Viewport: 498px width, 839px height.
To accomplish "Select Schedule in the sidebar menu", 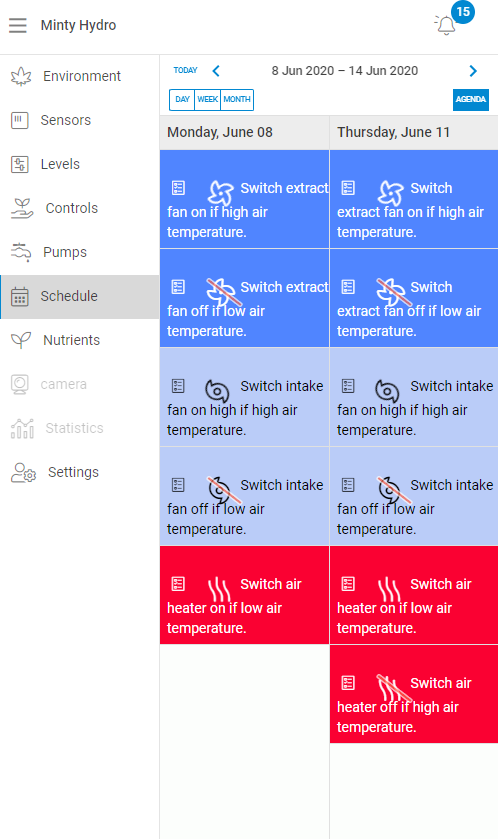I will pyautogui.click(x=80, y=296).
